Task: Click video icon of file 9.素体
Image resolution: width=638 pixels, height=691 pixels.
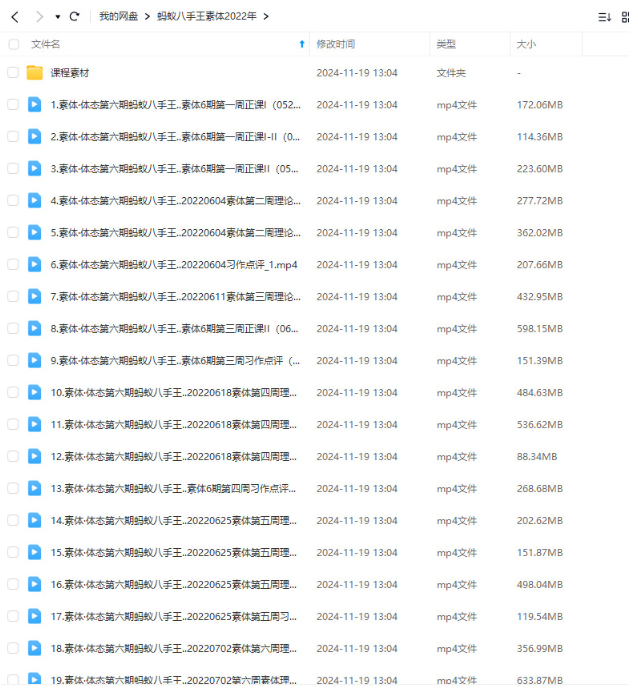Action: (x=34, y=360)
